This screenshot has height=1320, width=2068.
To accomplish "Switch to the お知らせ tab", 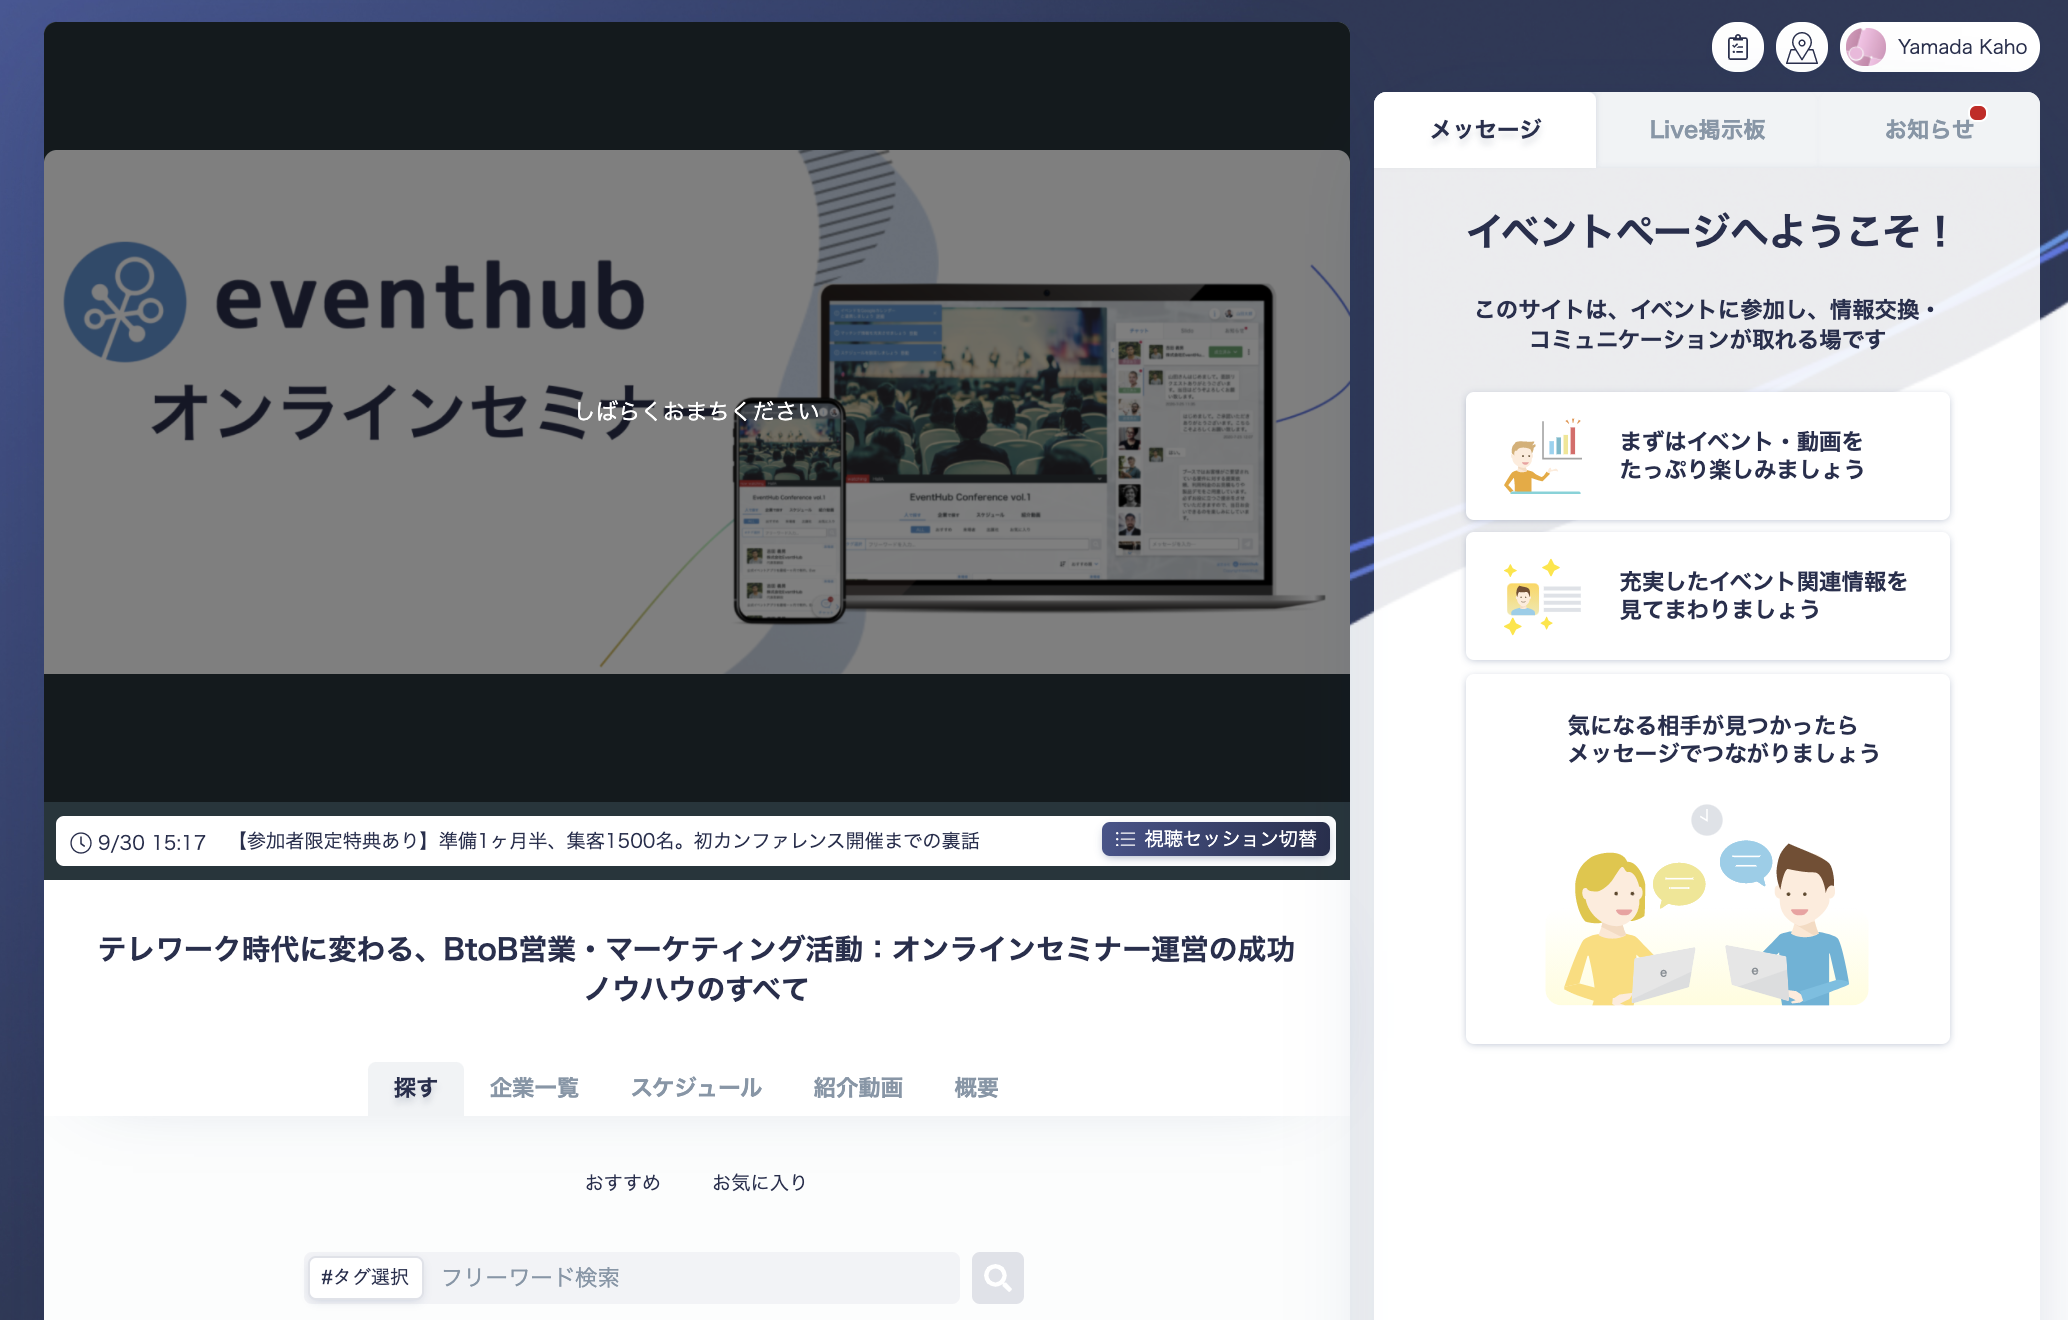I will [x=1928, y=130].
